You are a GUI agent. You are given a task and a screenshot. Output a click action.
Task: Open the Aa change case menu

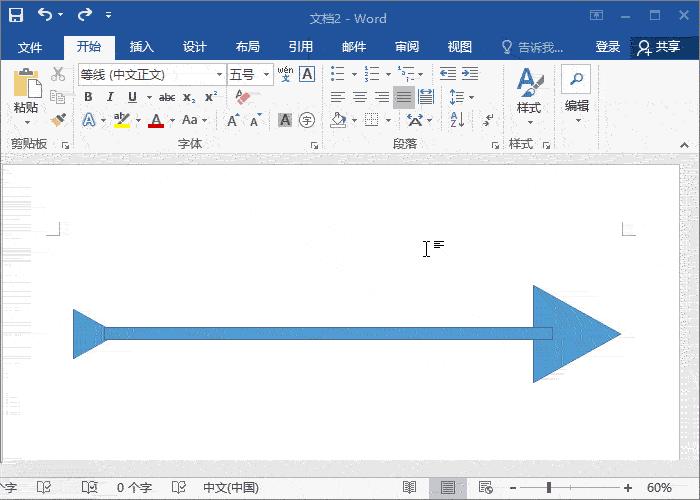(x=194, y=120)
